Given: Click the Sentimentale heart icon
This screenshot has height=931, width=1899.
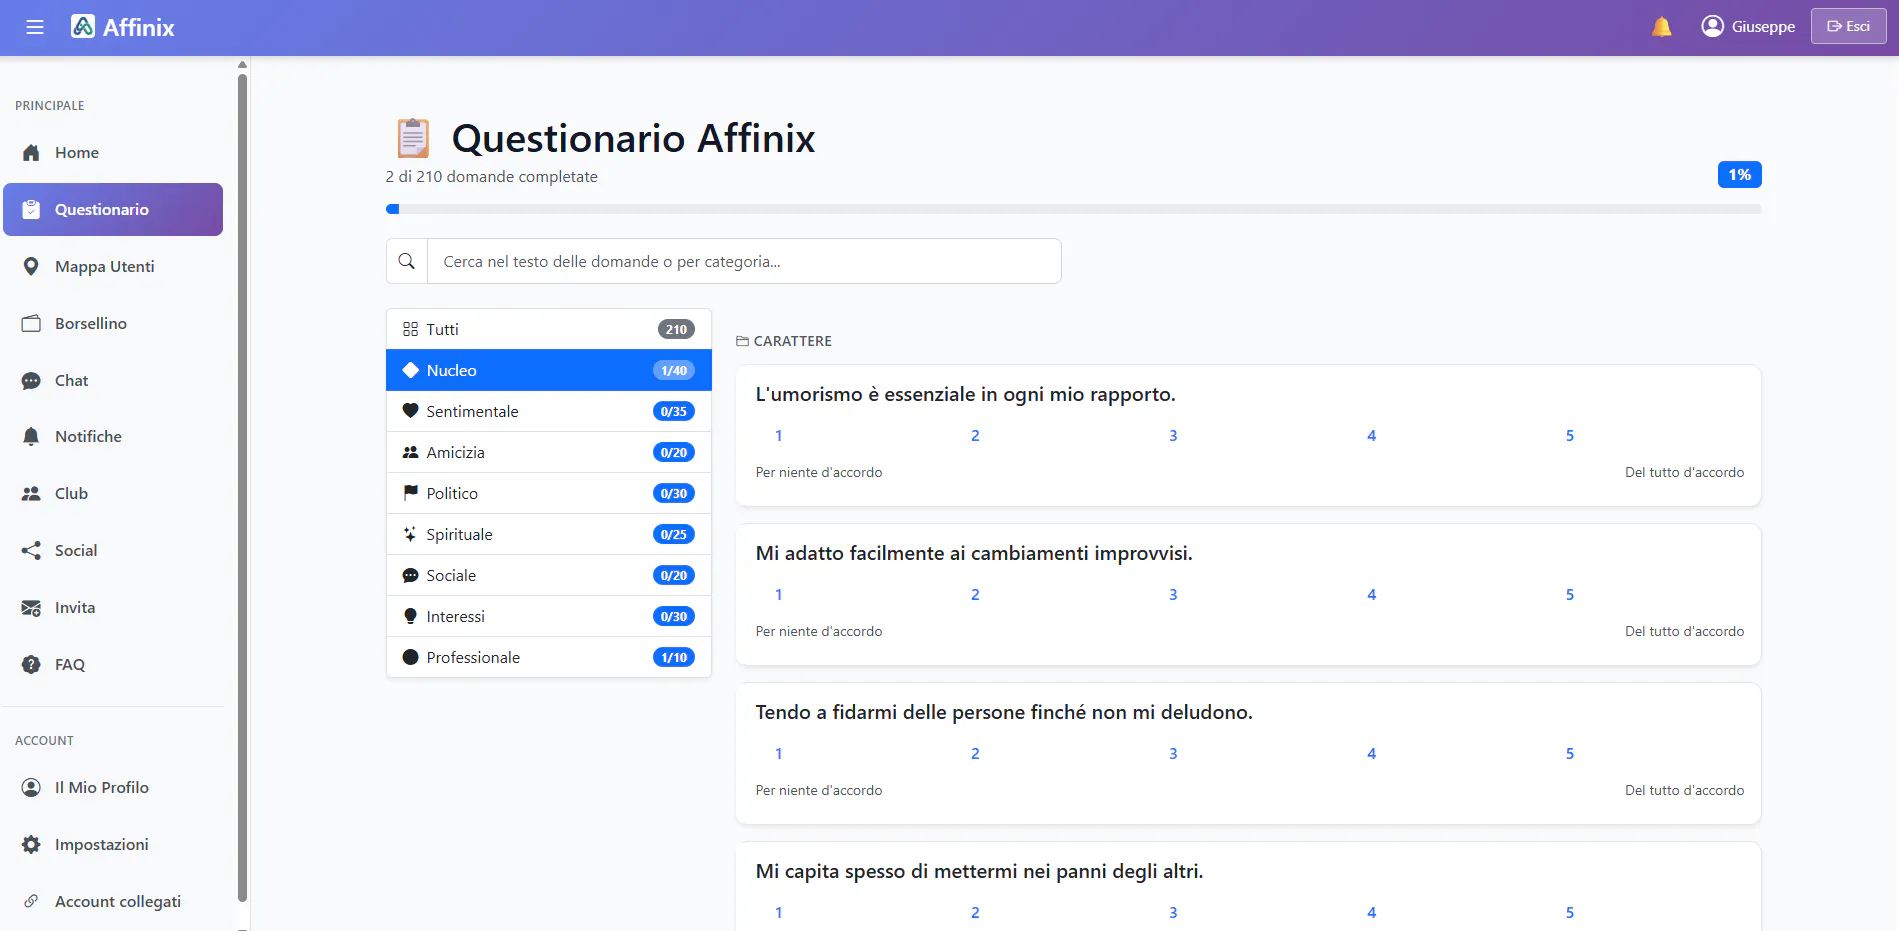Looking at the screenshot, I should pyautogui.click(x=410, y=411).
